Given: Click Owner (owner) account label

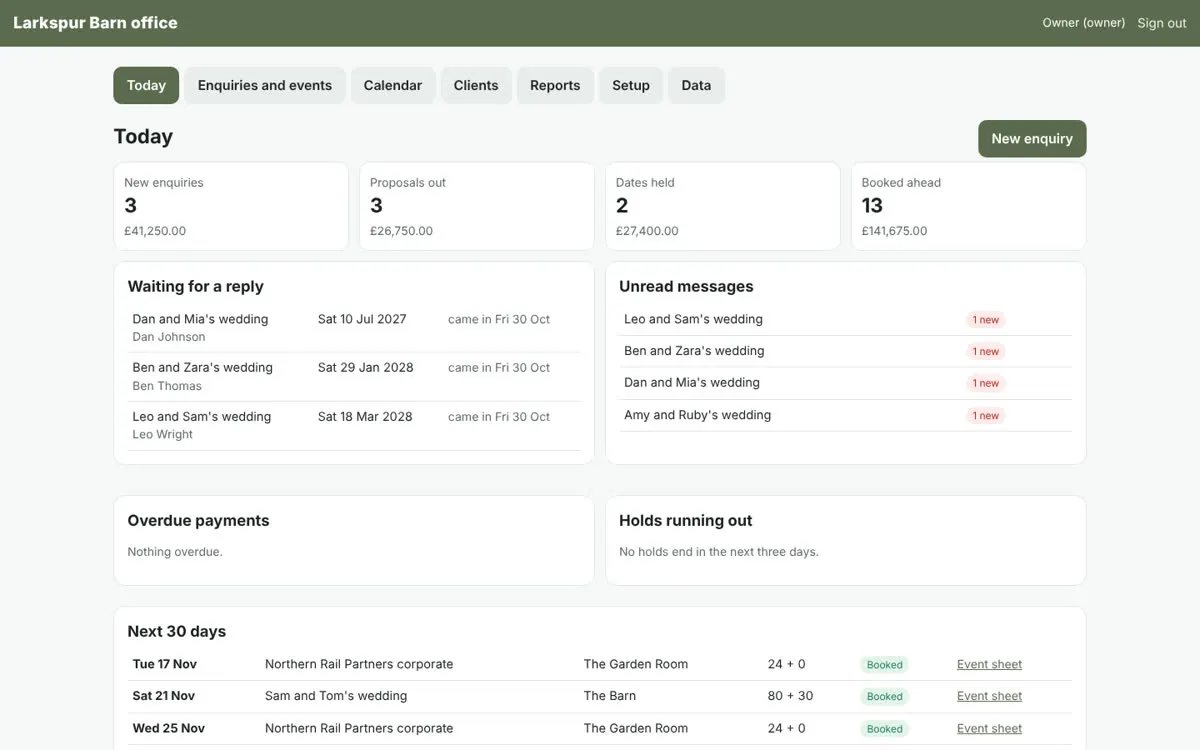Looking at the screenshot, I should click(x=1083, y=23).
